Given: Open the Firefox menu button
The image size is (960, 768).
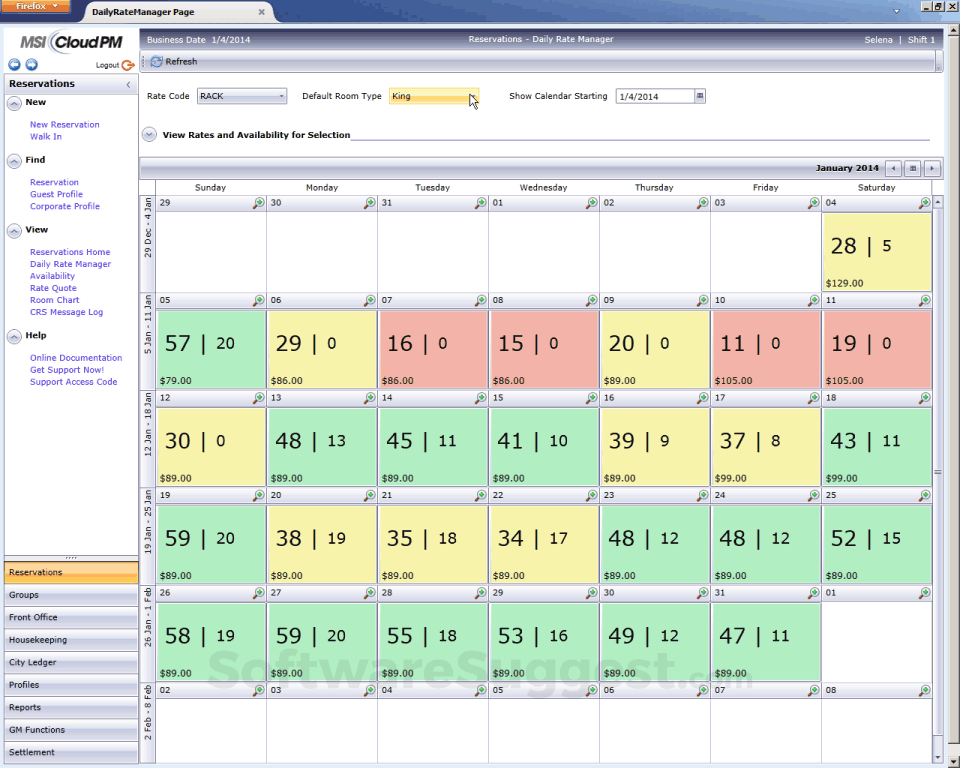Looking at the screenshot, I should (35, 6).
